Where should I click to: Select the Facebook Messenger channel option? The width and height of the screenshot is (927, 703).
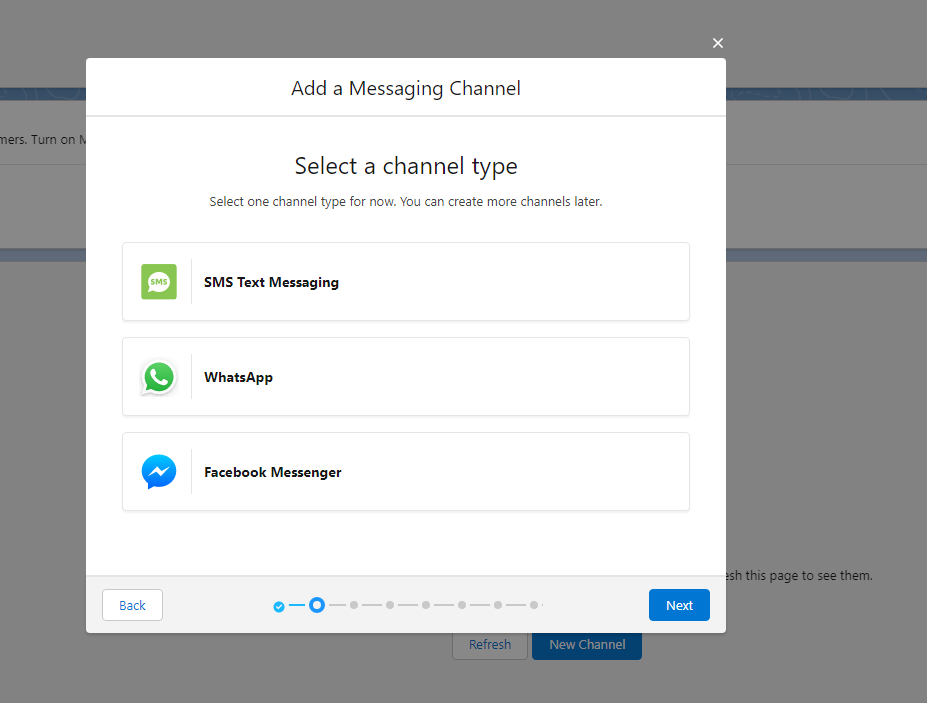click(405, 472)
